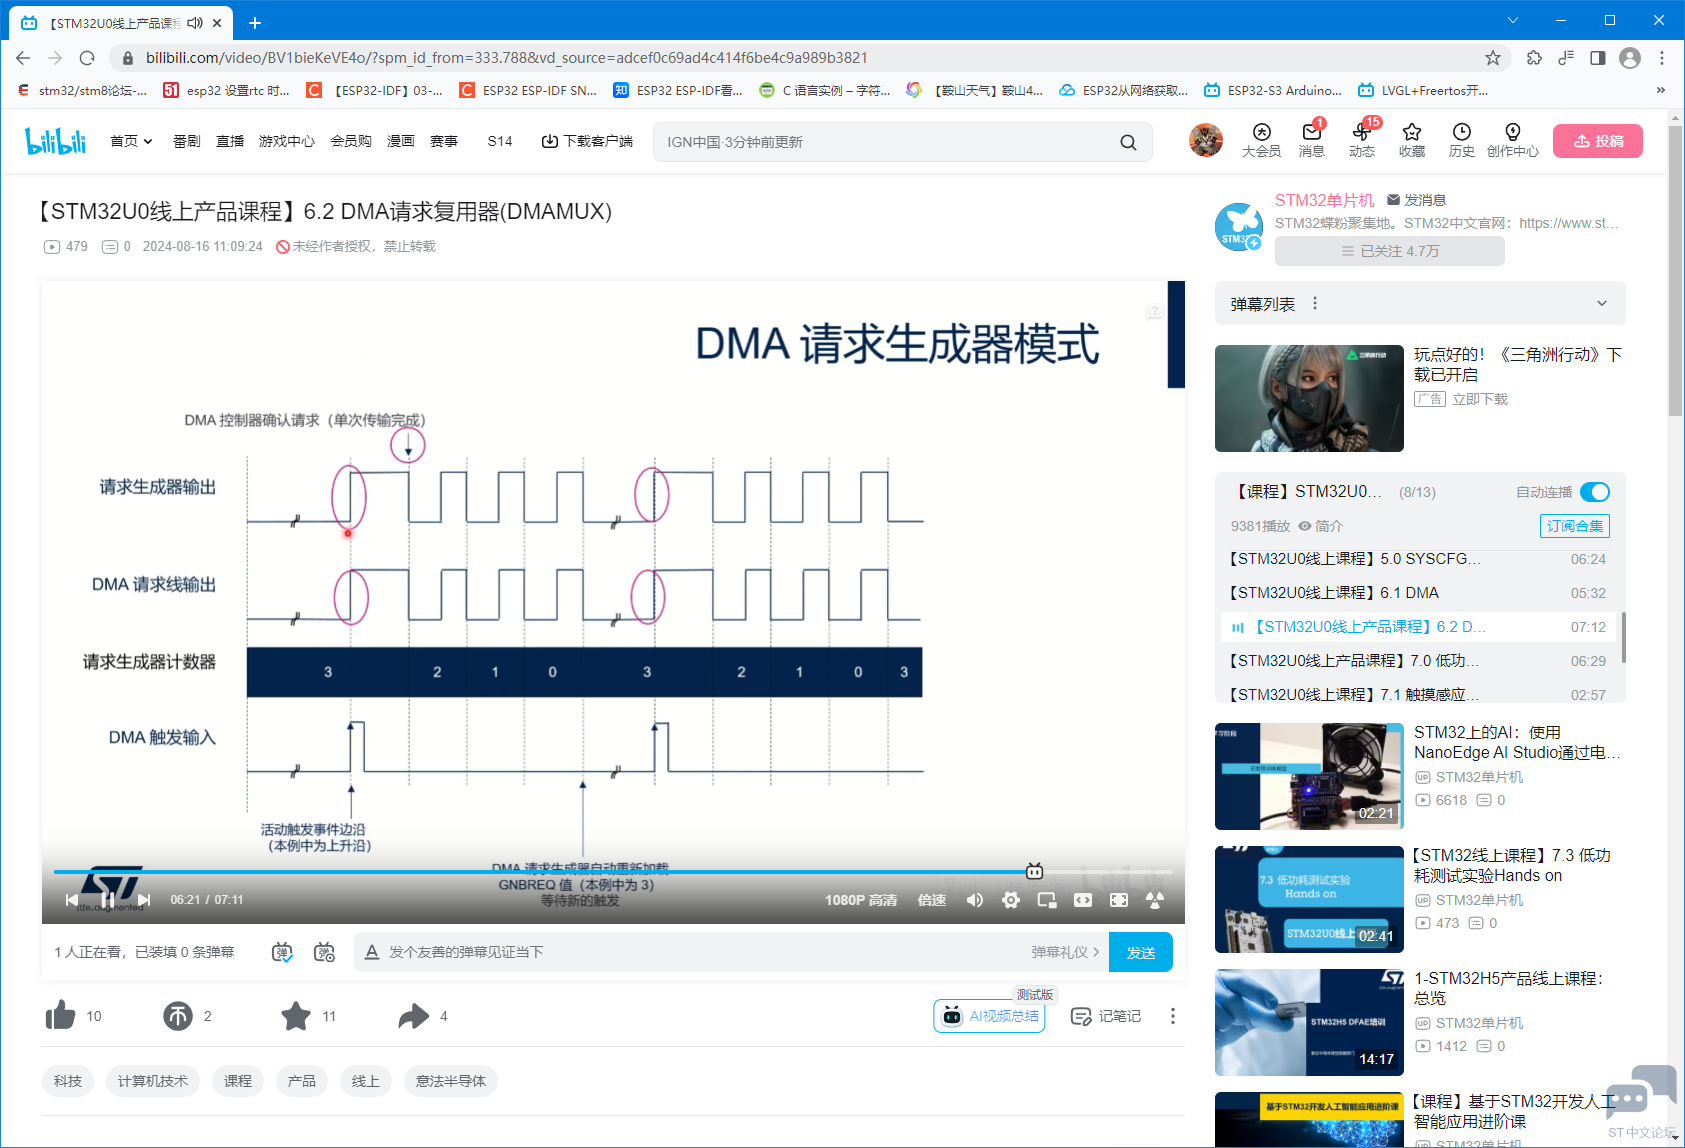
Task: Click the playlist scrollbar
Action: (1623, 637)
